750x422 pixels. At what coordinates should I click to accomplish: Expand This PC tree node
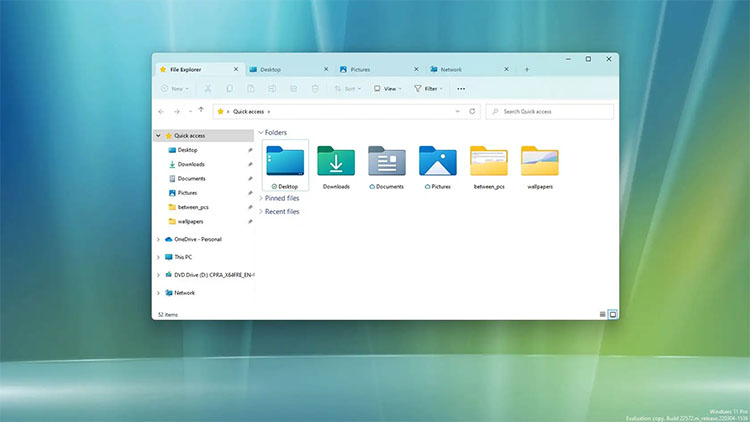pyautogui.click(x=158, y=257)
